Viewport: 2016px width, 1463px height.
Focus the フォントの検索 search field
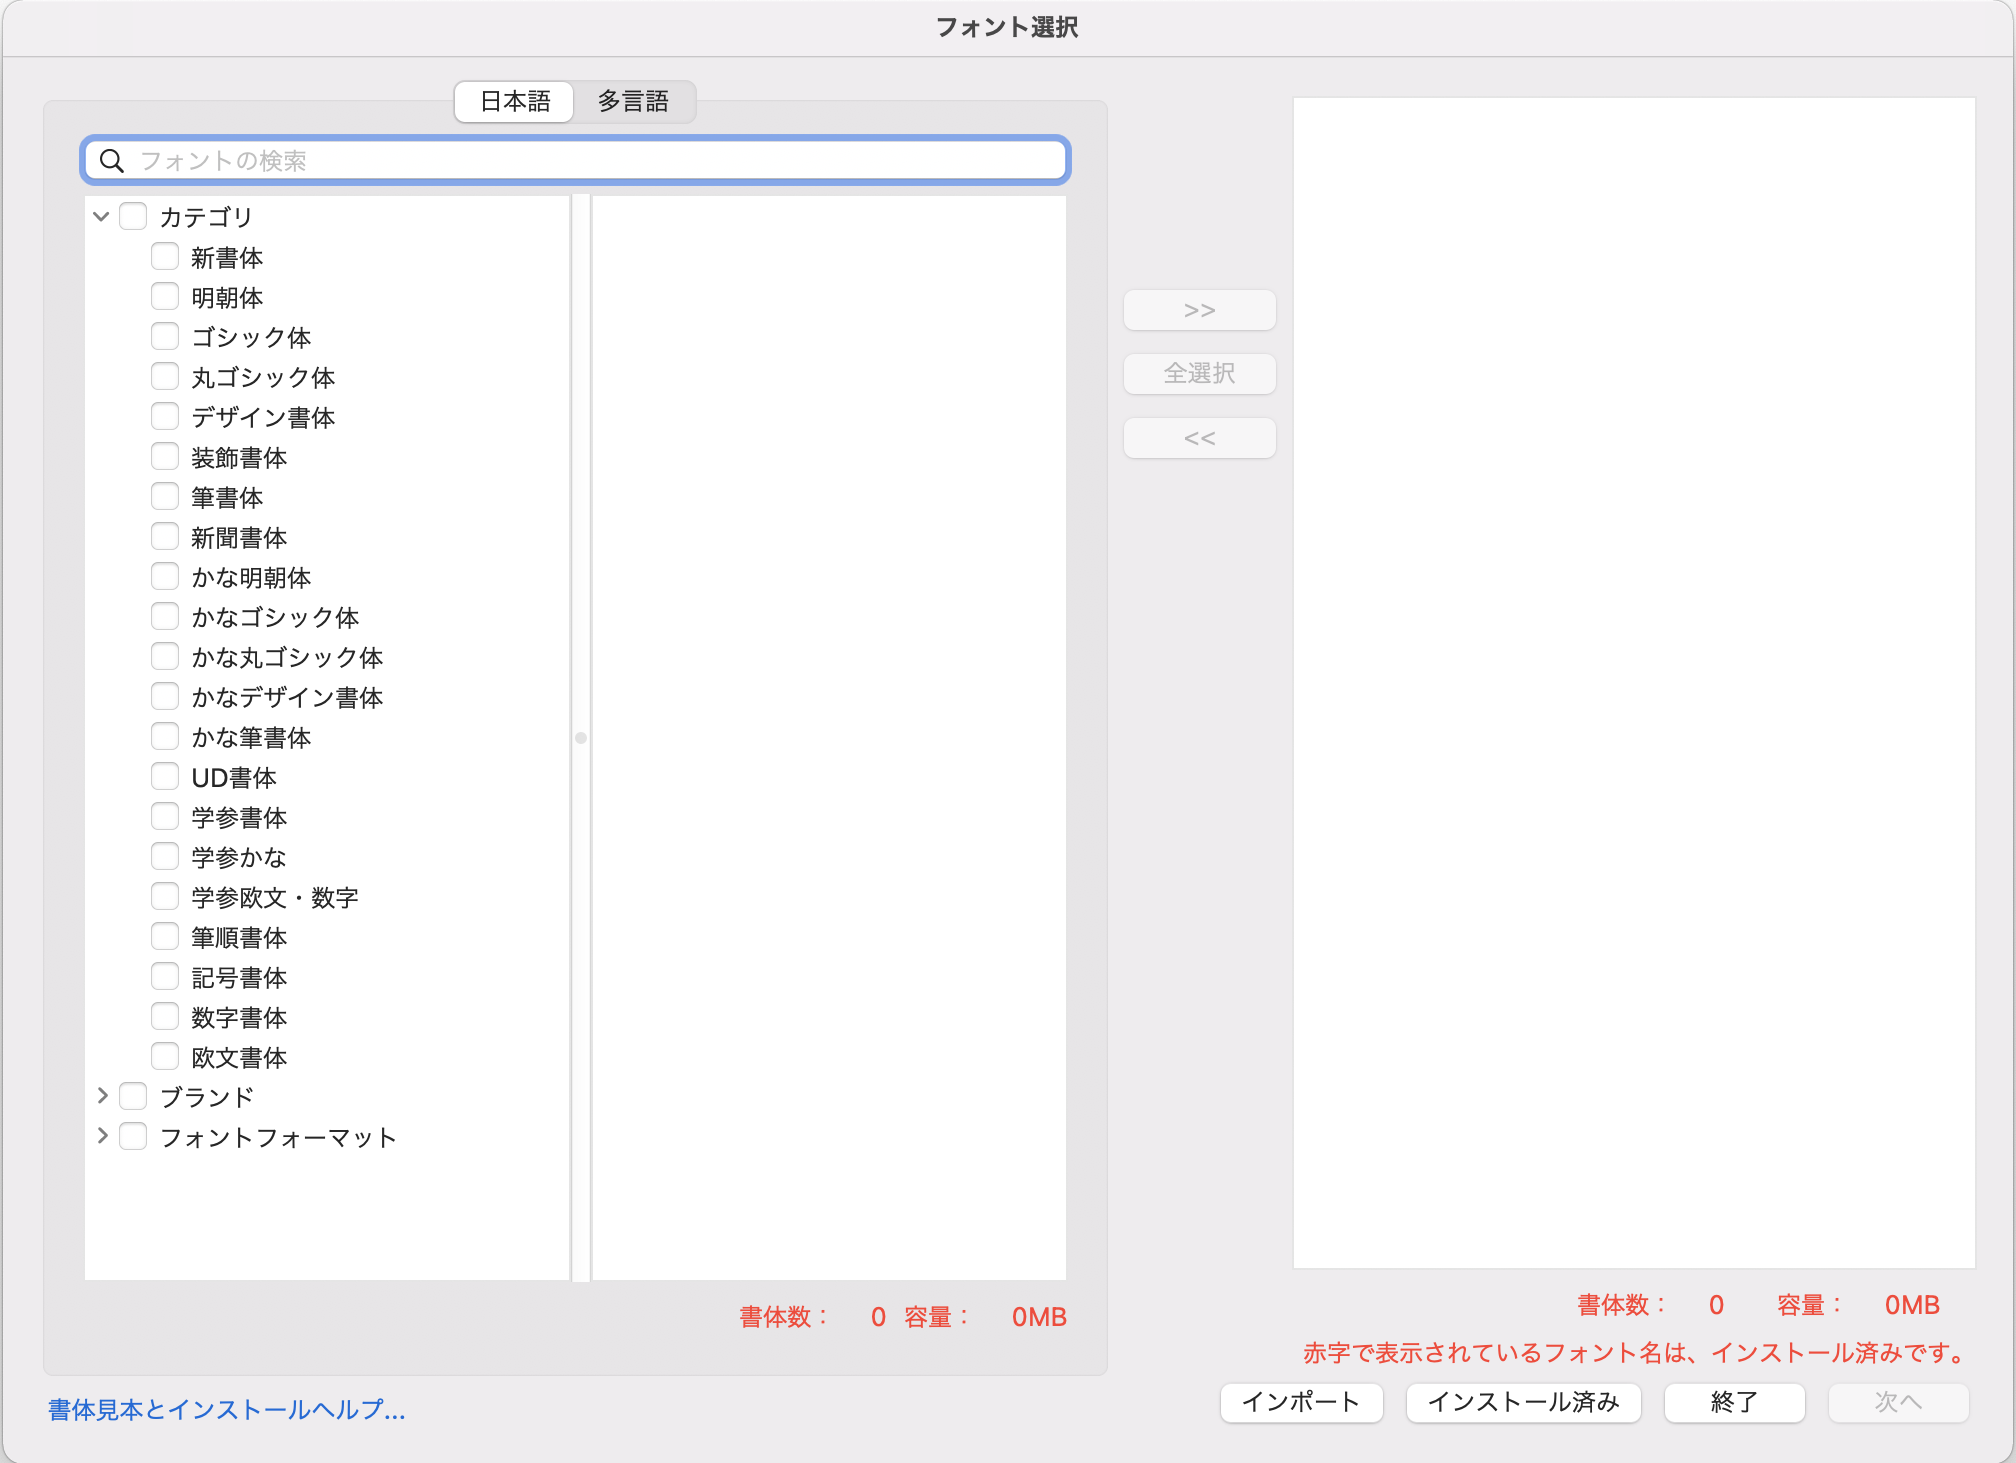[x=600, y=161]
